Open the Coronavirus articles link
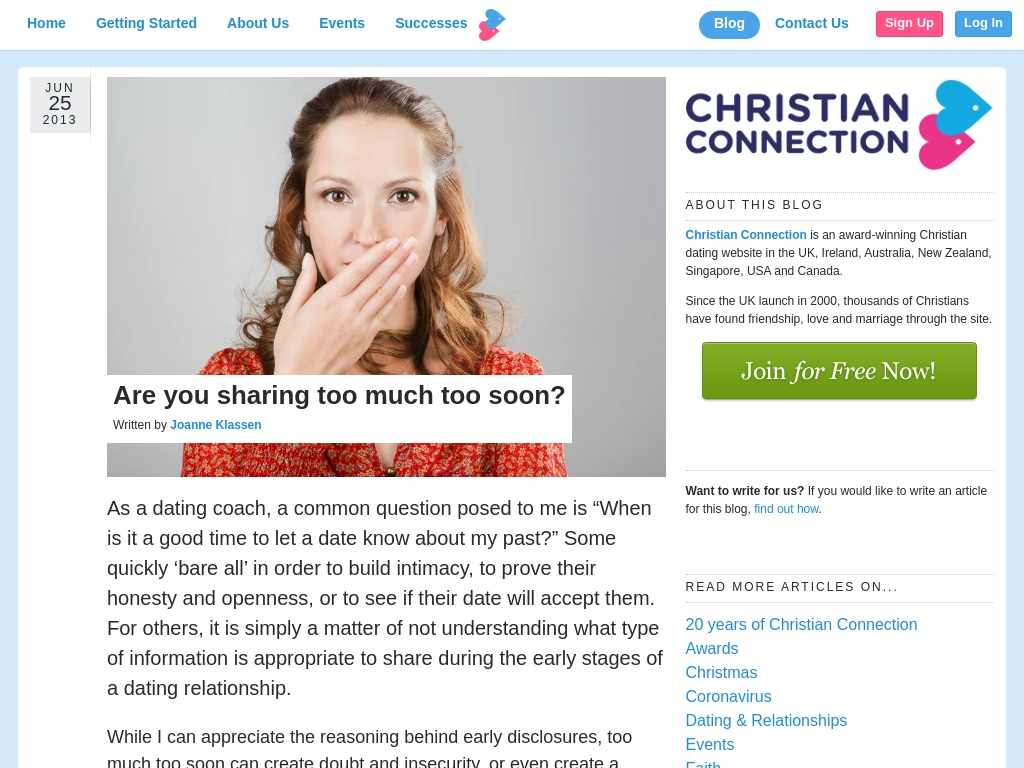 pyautogui.click(x=728, y=696)
